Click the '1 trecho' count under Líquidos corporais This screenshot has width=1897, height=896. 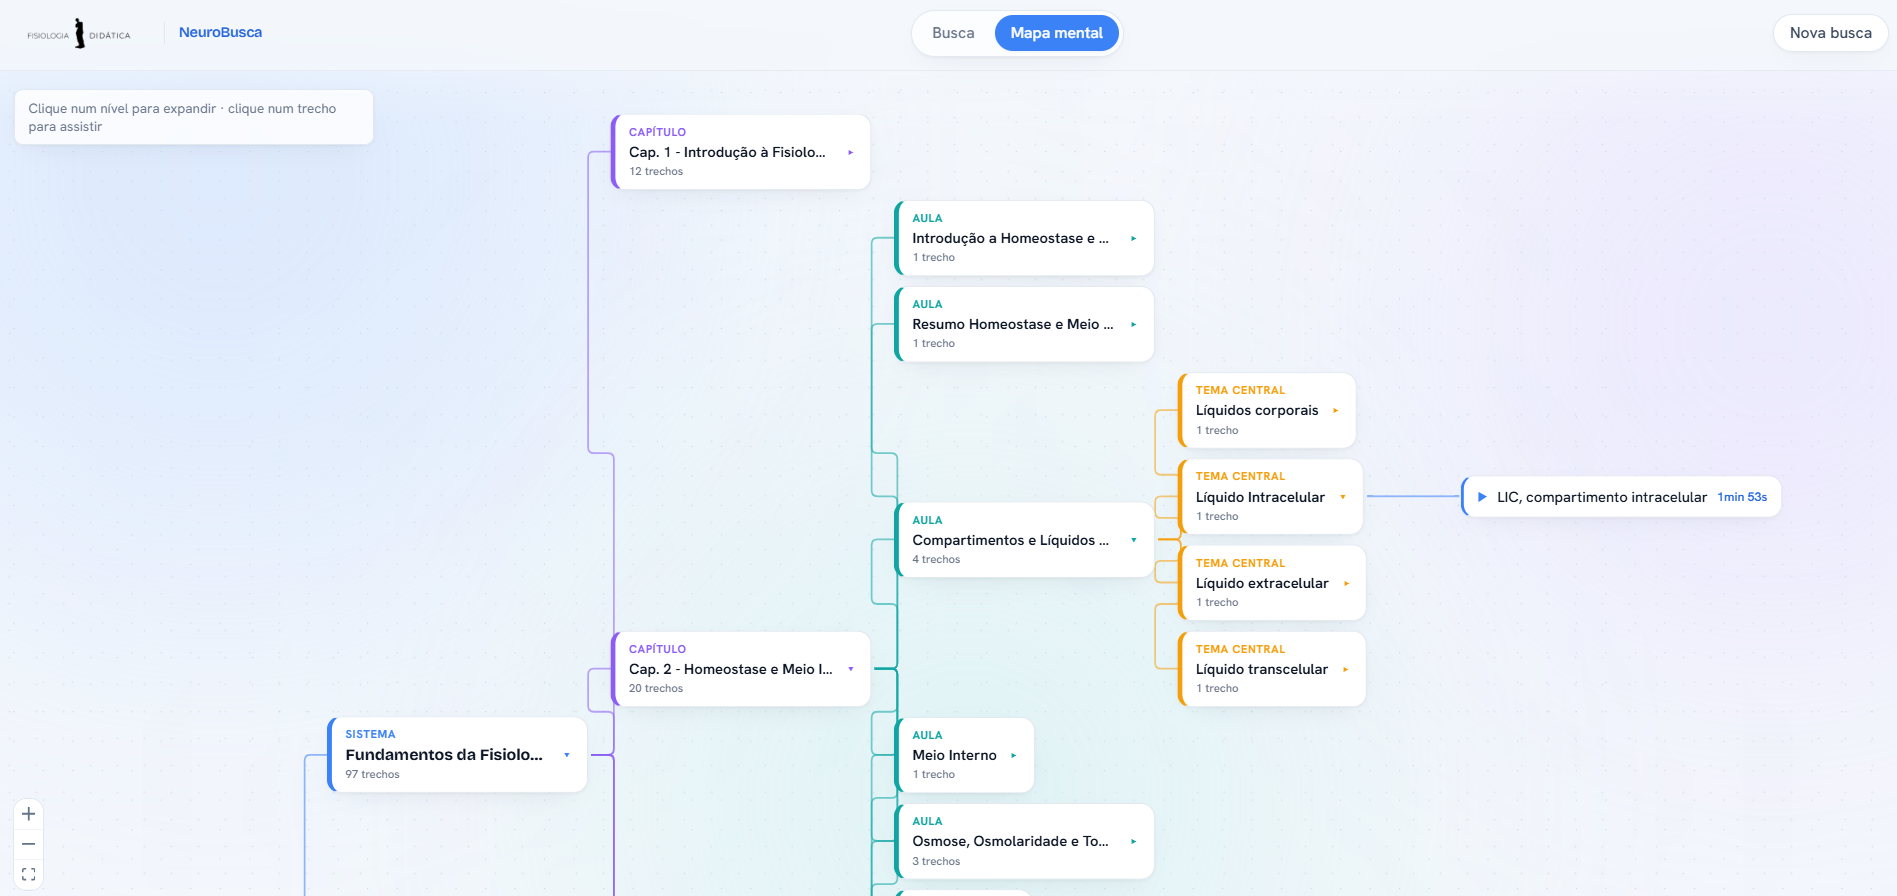coord(1217,431)
